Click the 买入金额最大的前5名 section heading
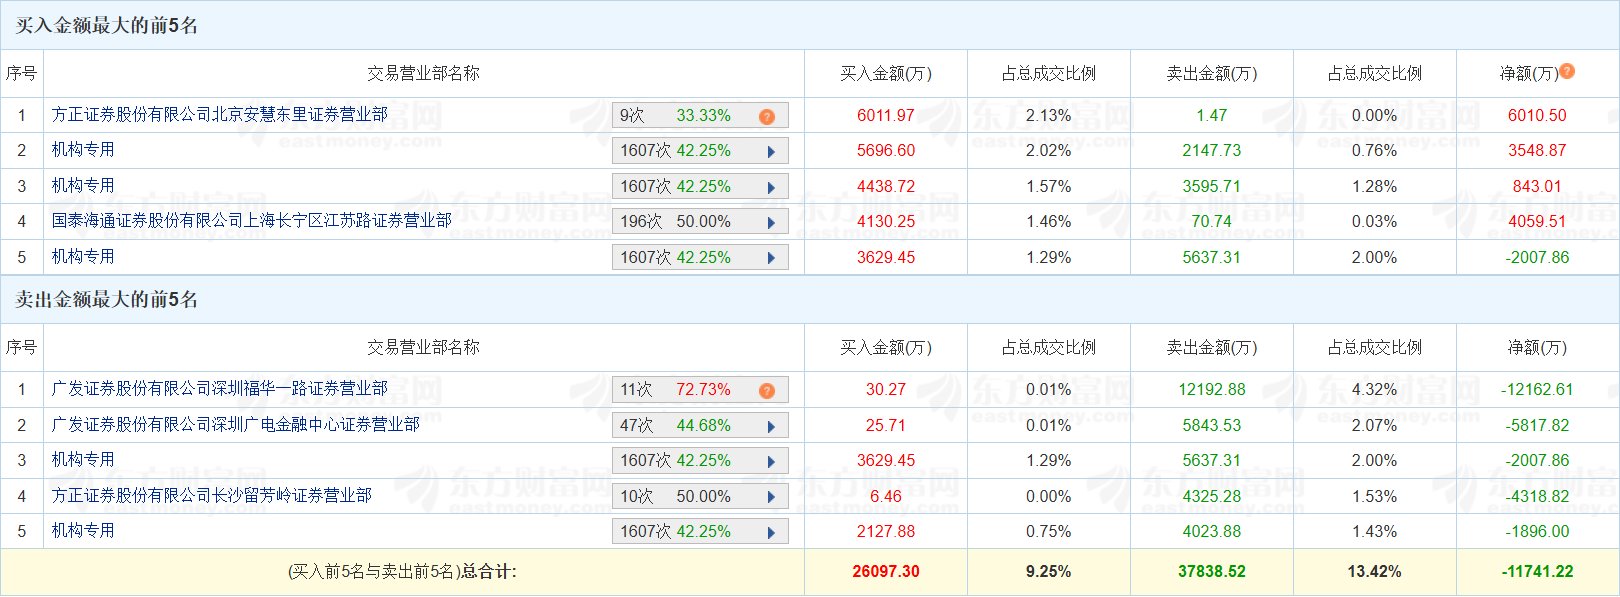 click(107, 26)
